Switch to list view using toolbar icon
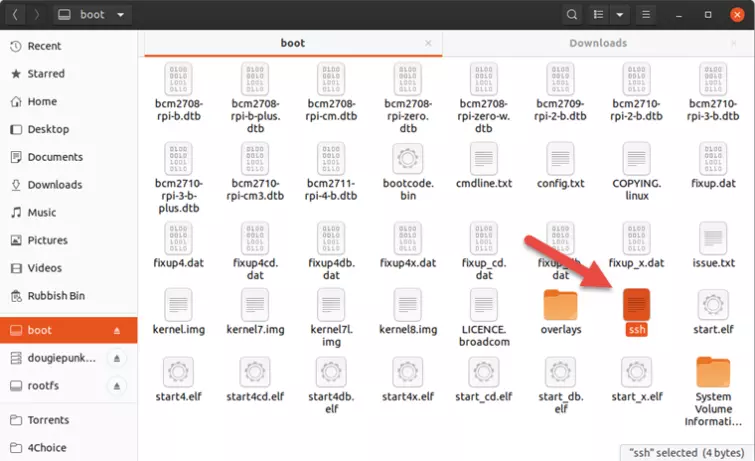 click(598, 14)
